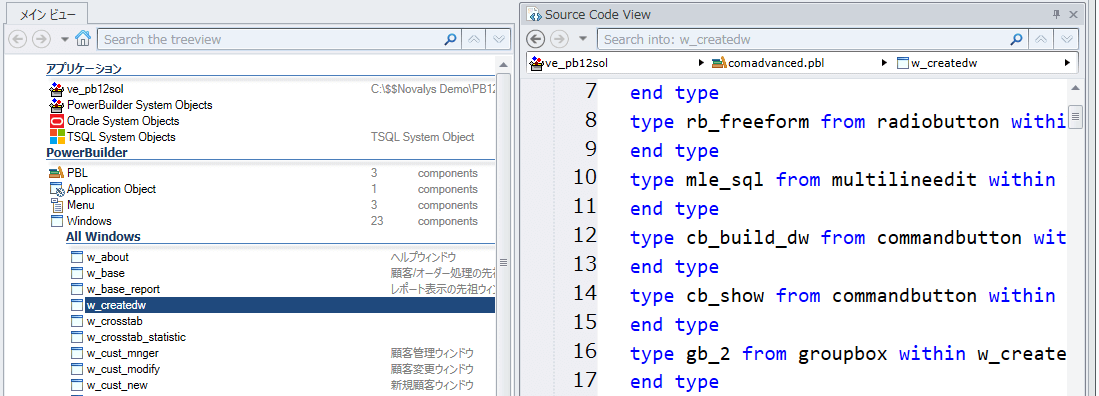Click the PBL library icon
This screenshot has width=1099, height=396.
(x=57, y=173)
